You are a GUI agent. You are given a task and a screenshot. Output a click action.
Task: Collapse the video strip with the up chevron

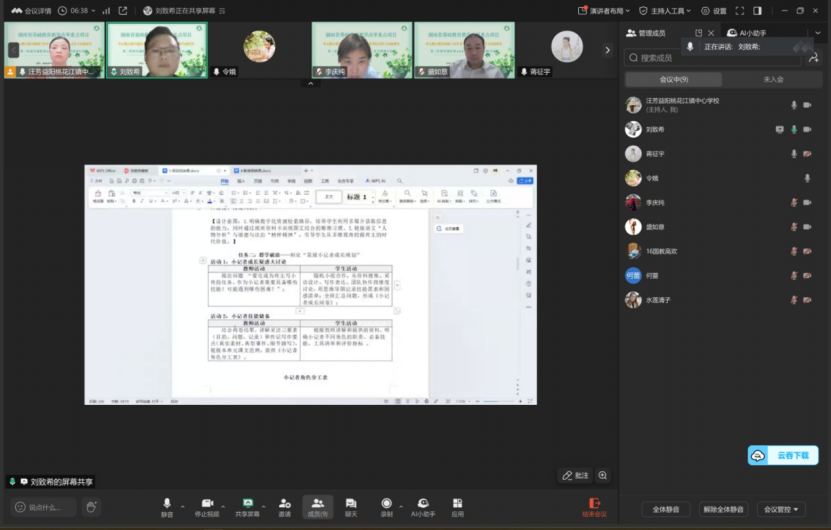click(x=311, y=83)
